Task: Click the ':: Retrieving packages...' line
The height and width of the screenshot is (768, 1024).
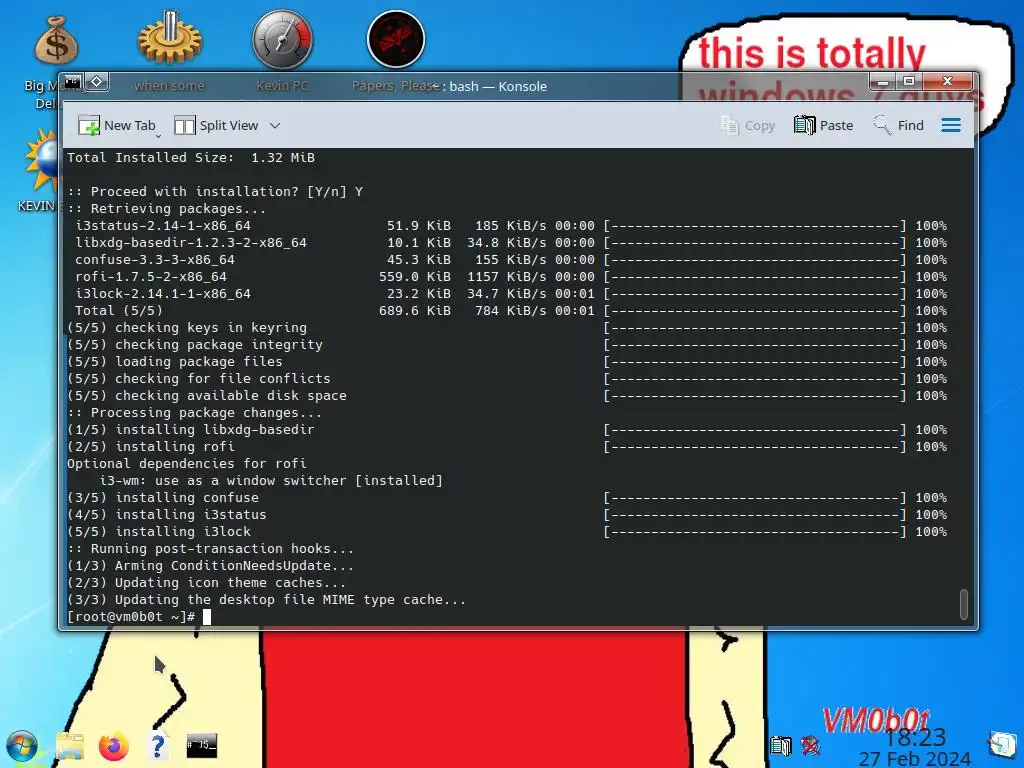Action: pyautogui.click(x=167, y=208)
